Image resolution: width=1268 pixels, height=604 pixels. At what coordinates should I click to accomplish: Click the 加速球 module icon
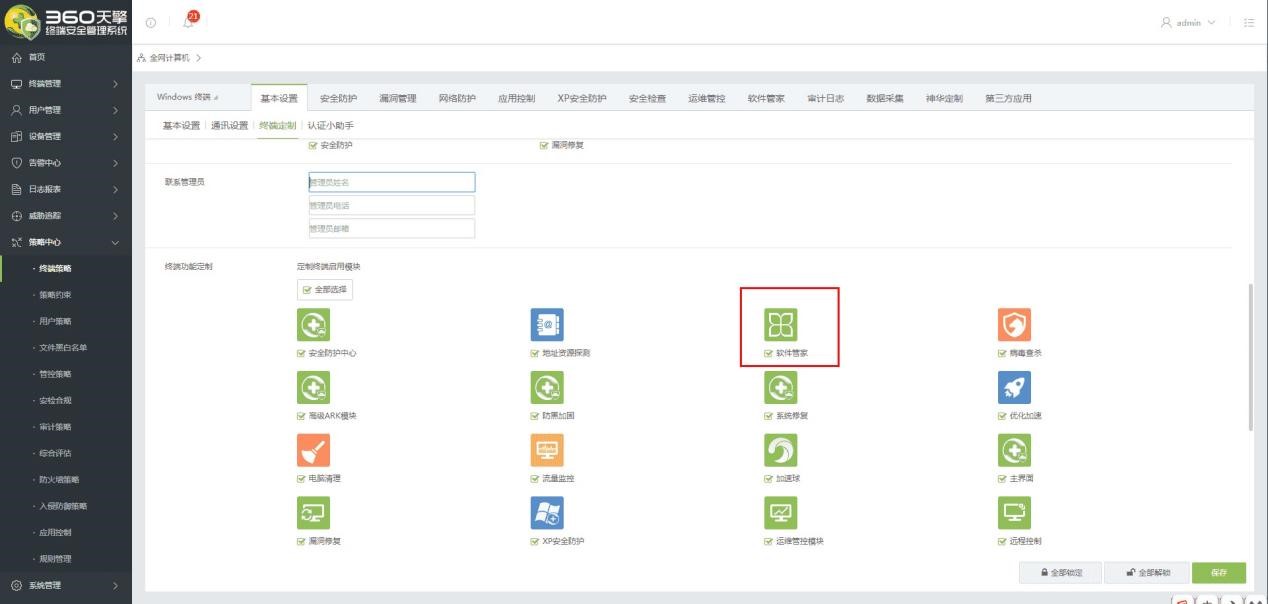pos(780,450)
